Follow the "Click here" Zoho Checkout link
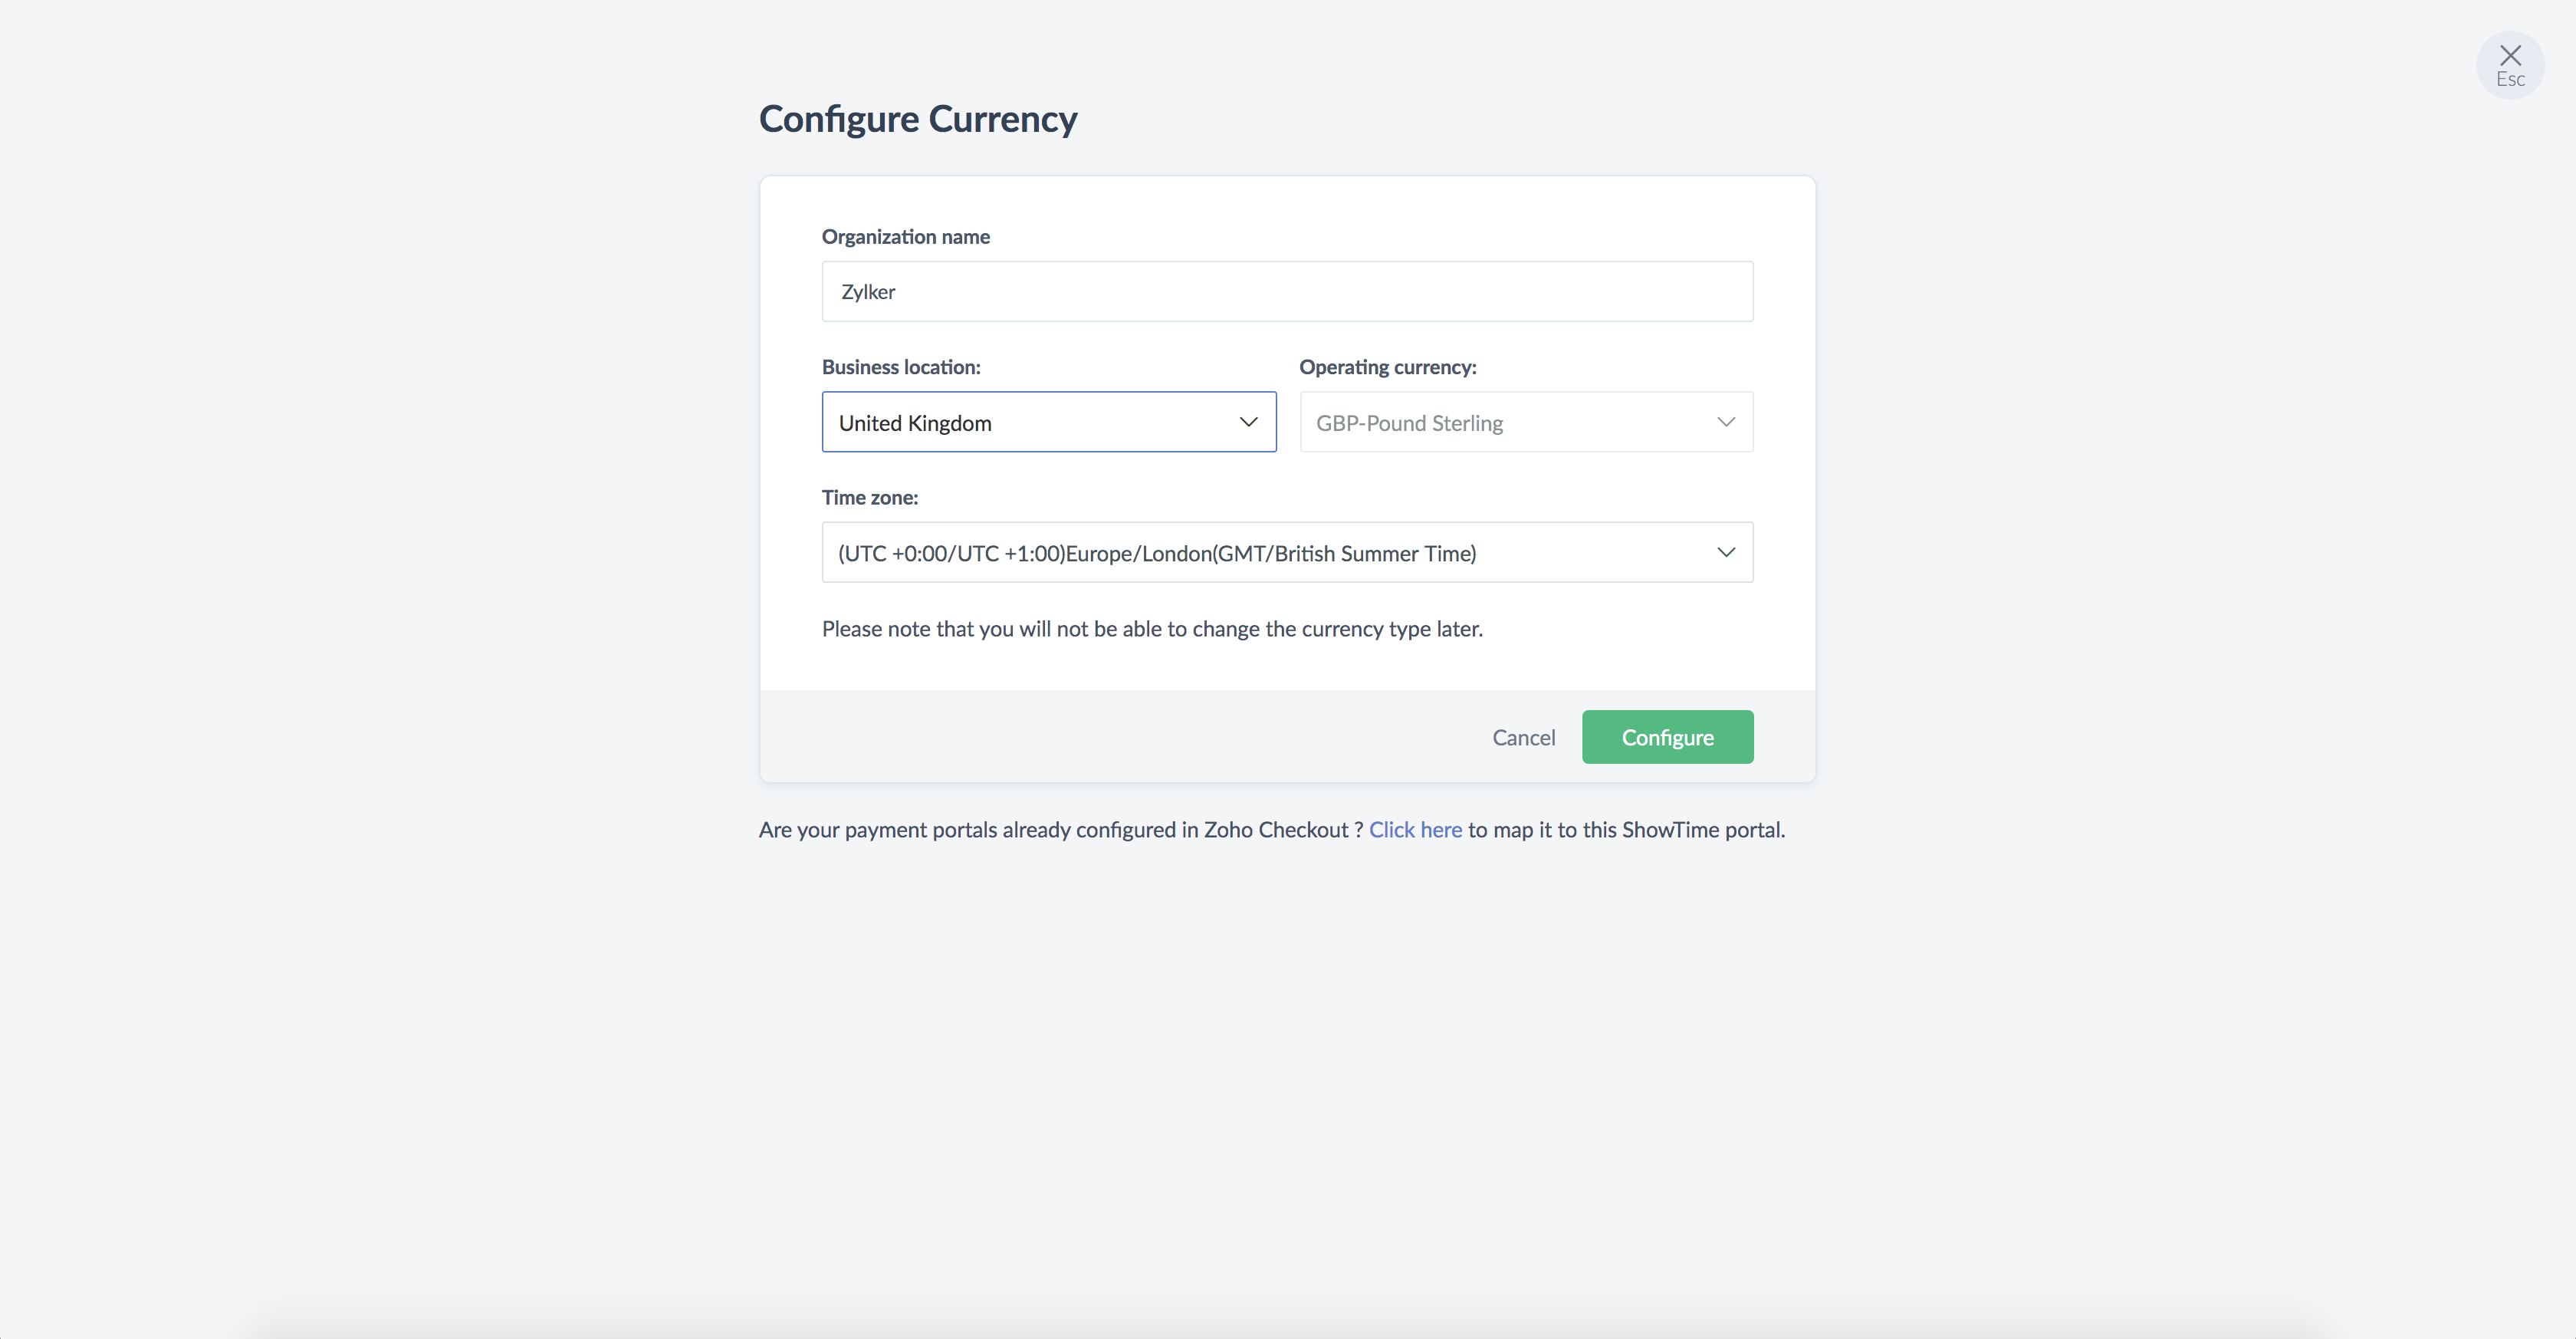This screenshot has height=1339, width=2576. (1415, 829)
